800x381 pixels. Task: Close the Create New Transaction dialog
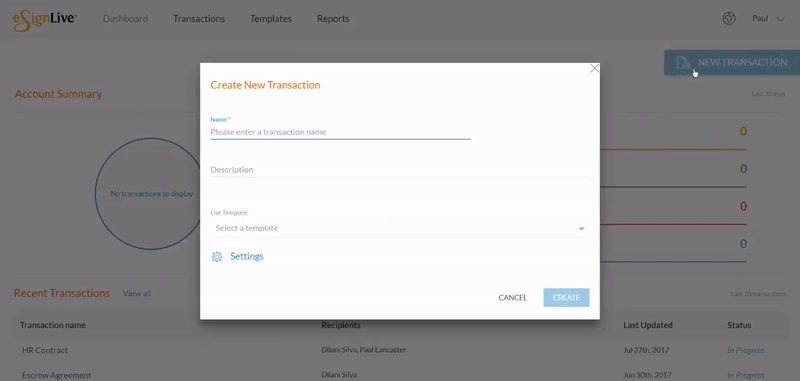pyautogui.click(x=594, y=68)
